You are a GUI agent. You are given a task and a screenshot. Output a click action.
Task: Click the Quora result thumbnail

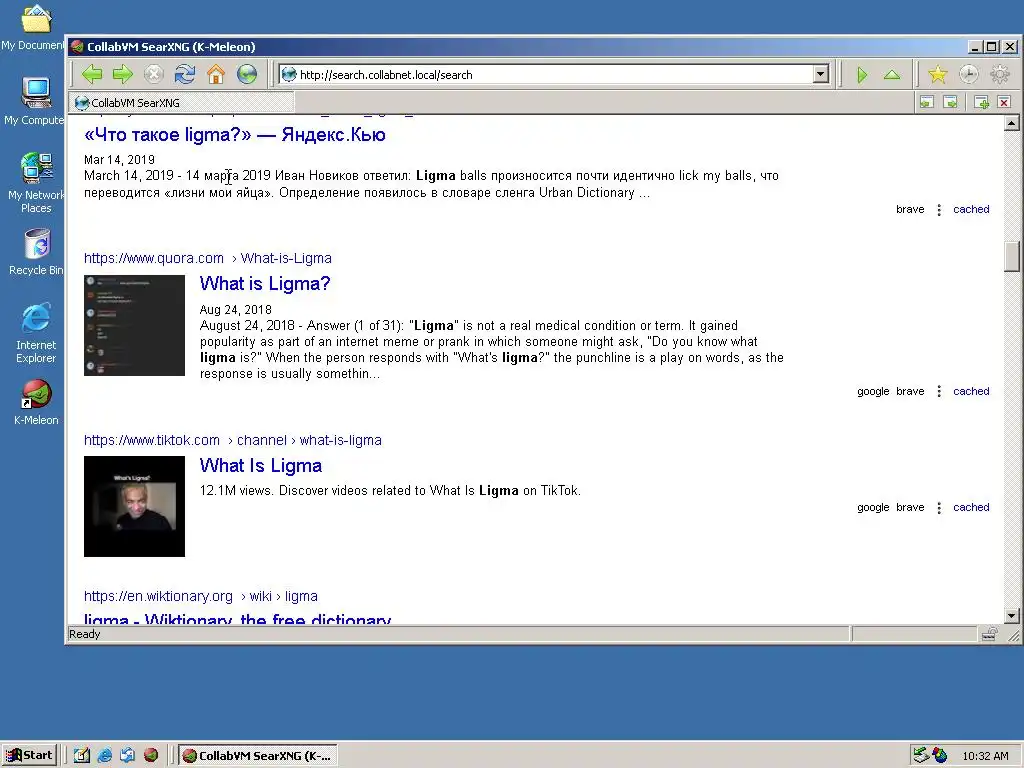tap(135, 325)
